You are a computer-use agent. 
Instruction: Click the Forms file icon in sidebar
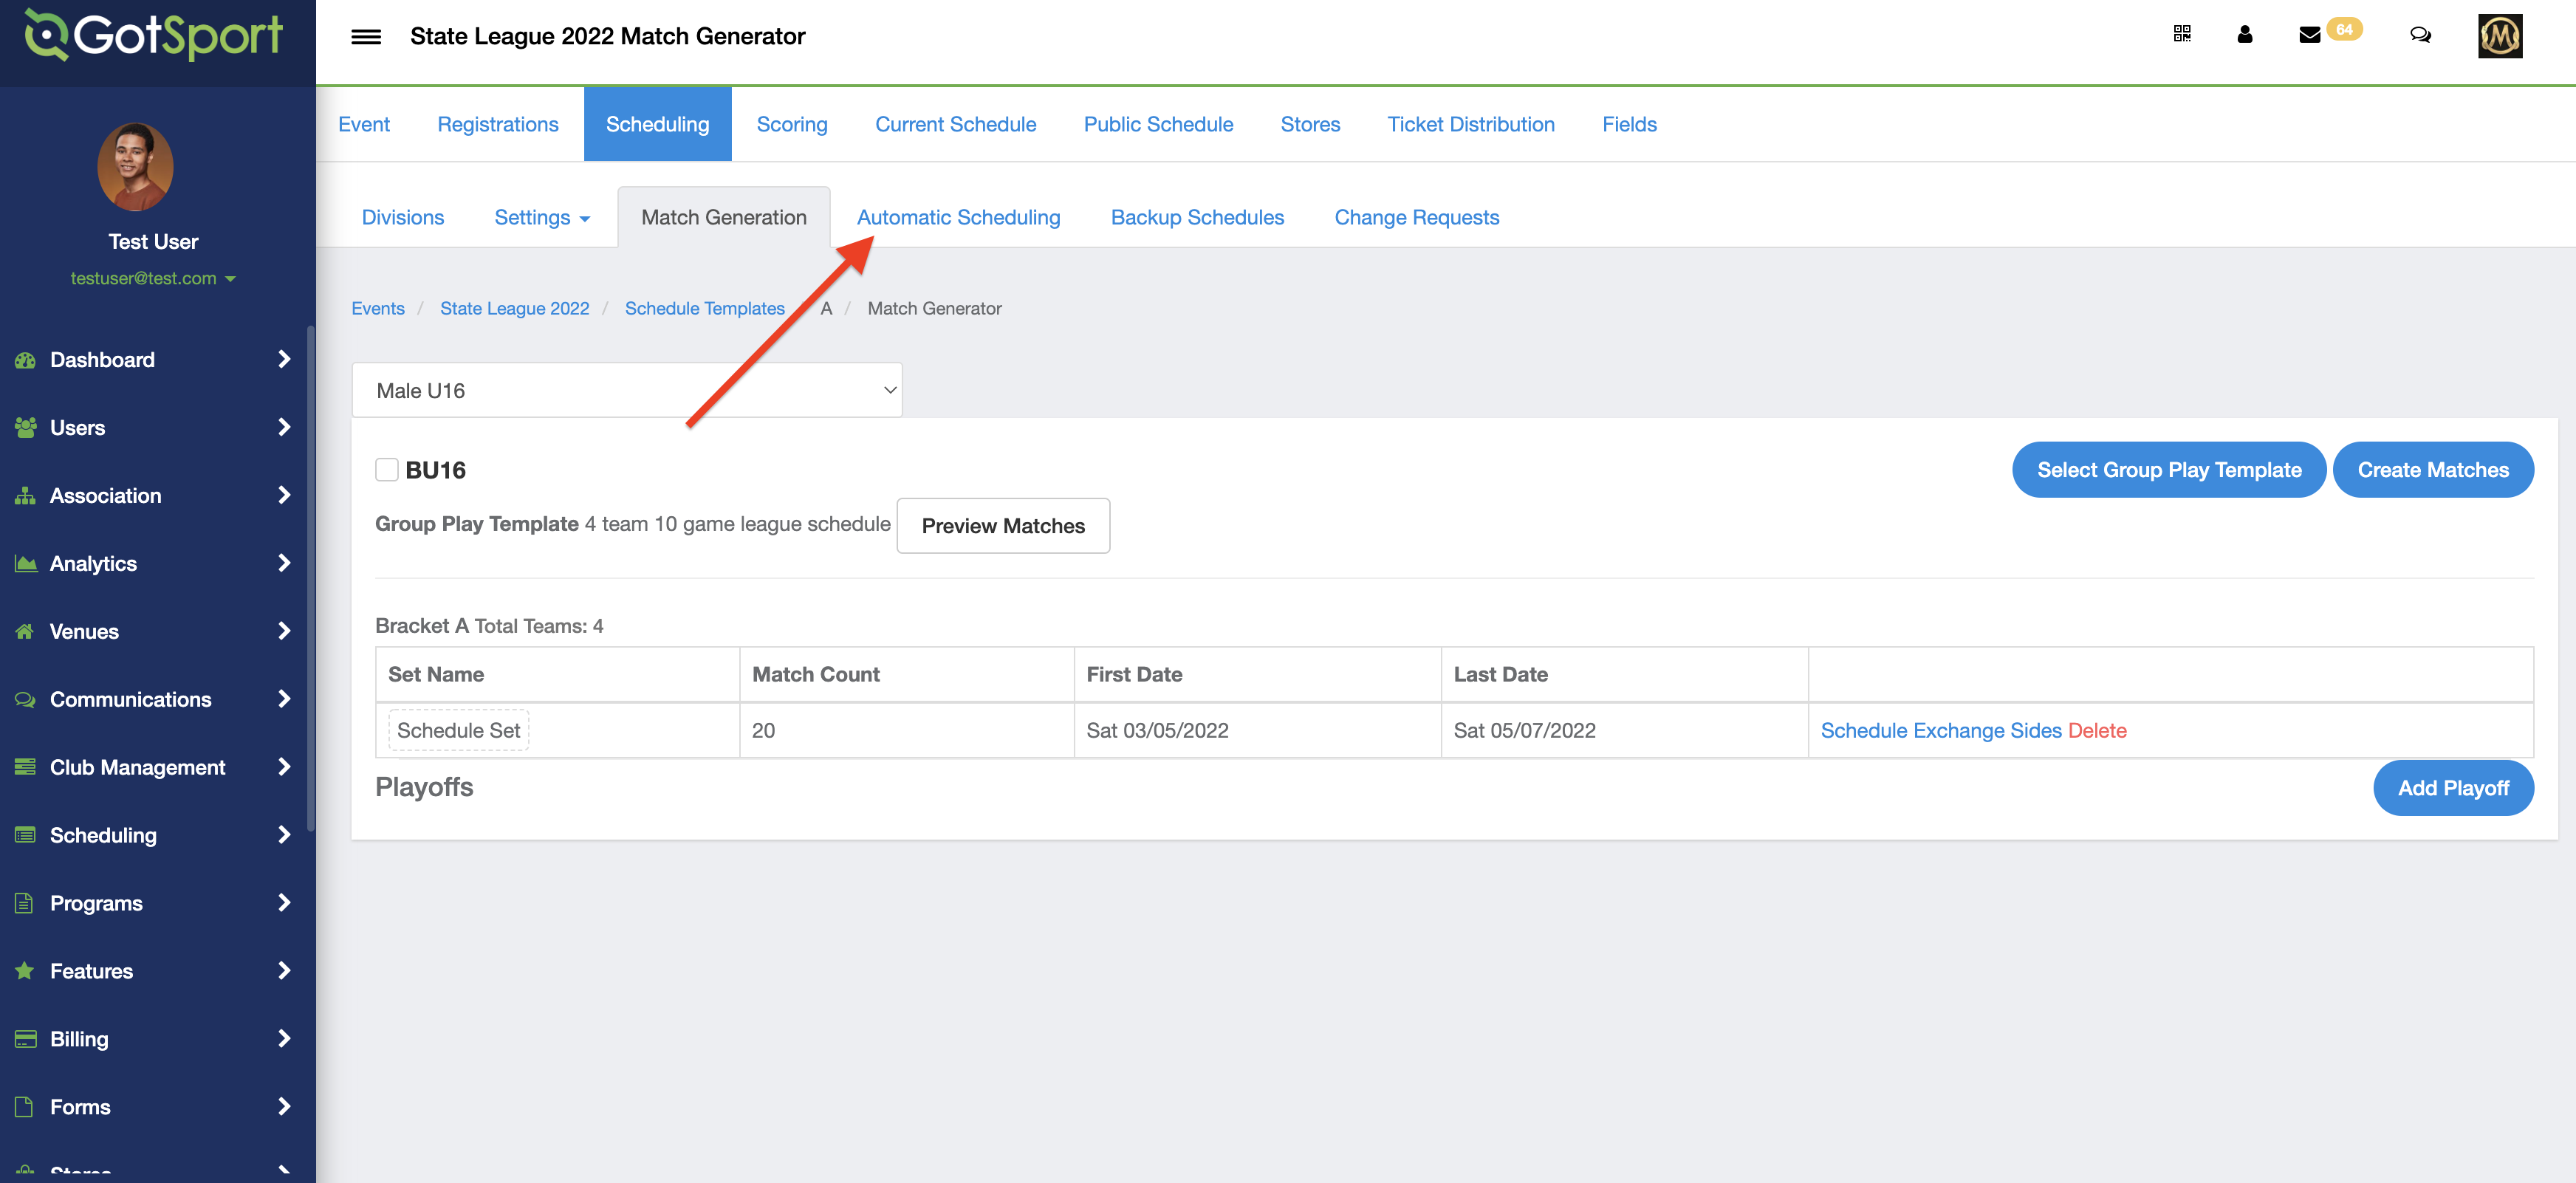pos(25,1107)
